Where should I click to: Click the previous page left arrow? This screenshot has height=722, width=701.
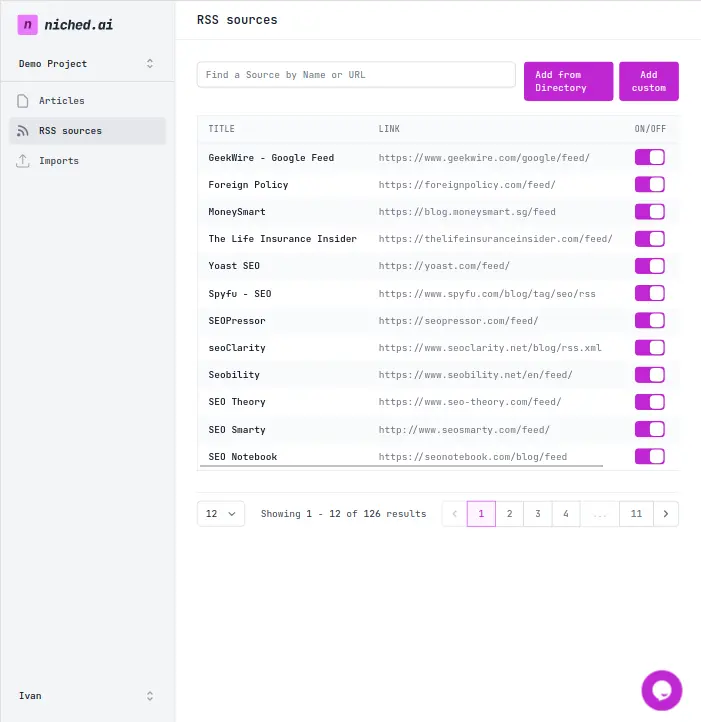[455, 513]
